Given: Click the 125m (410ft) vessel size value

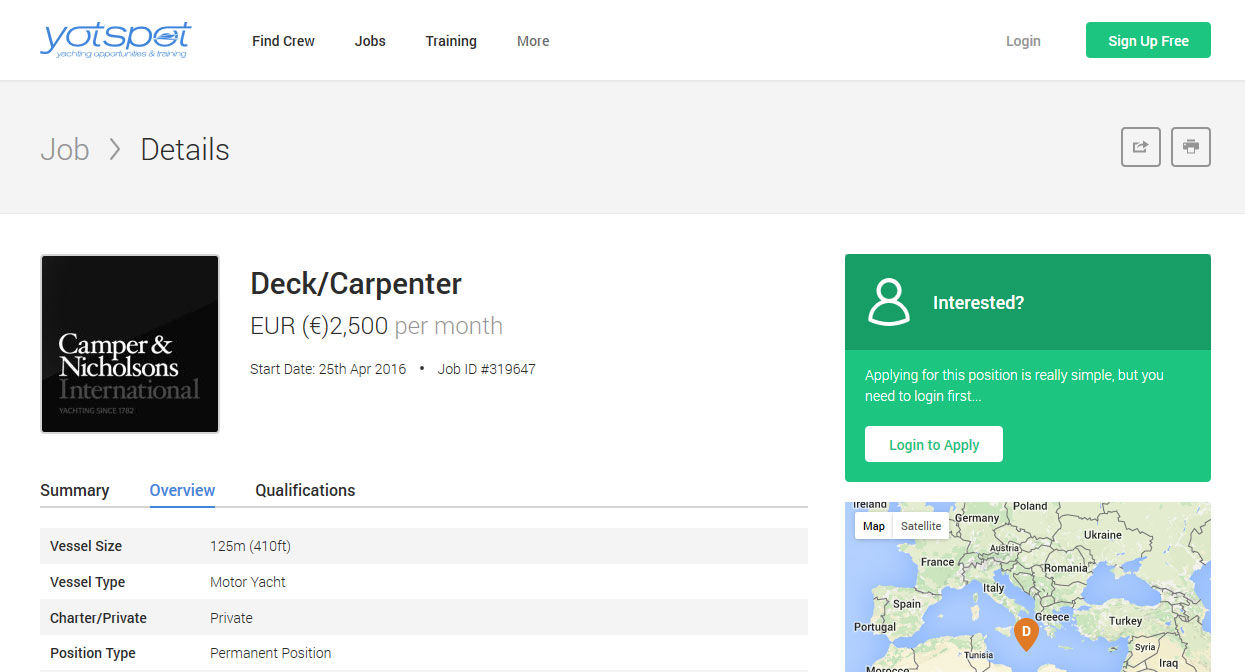Looking at the screenshot, I should pyautogui.click(x=250, y=546).
